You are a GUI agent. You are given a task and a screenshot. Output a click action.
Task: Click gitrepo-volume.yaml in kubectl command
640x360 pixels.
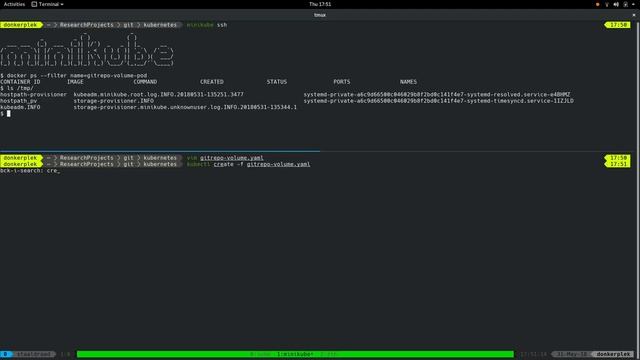point(278,164)
